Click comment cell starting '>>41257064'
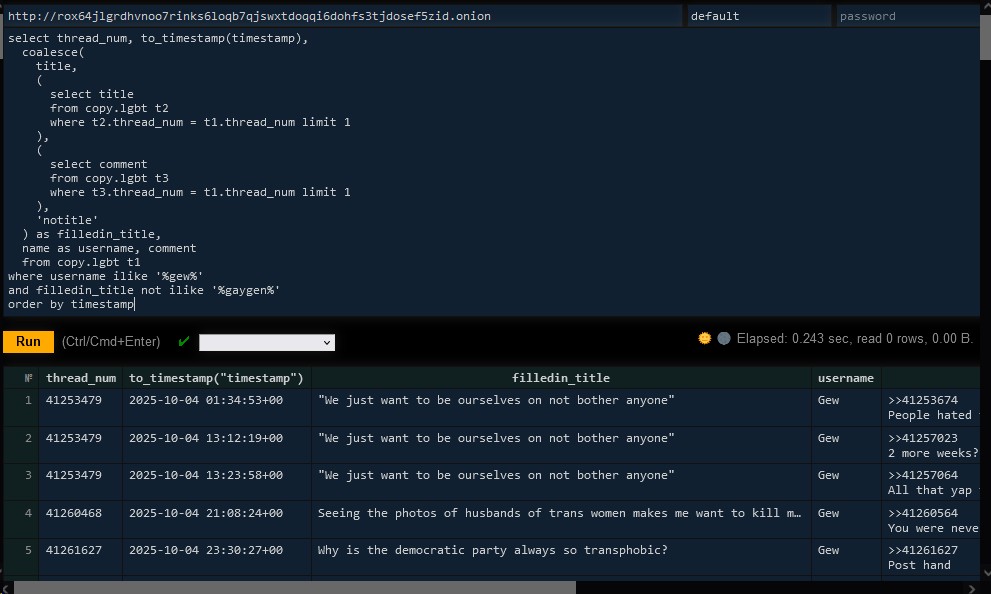Image resolution: width=991 pixels, height=594 pixels. [x=933, y=483]
